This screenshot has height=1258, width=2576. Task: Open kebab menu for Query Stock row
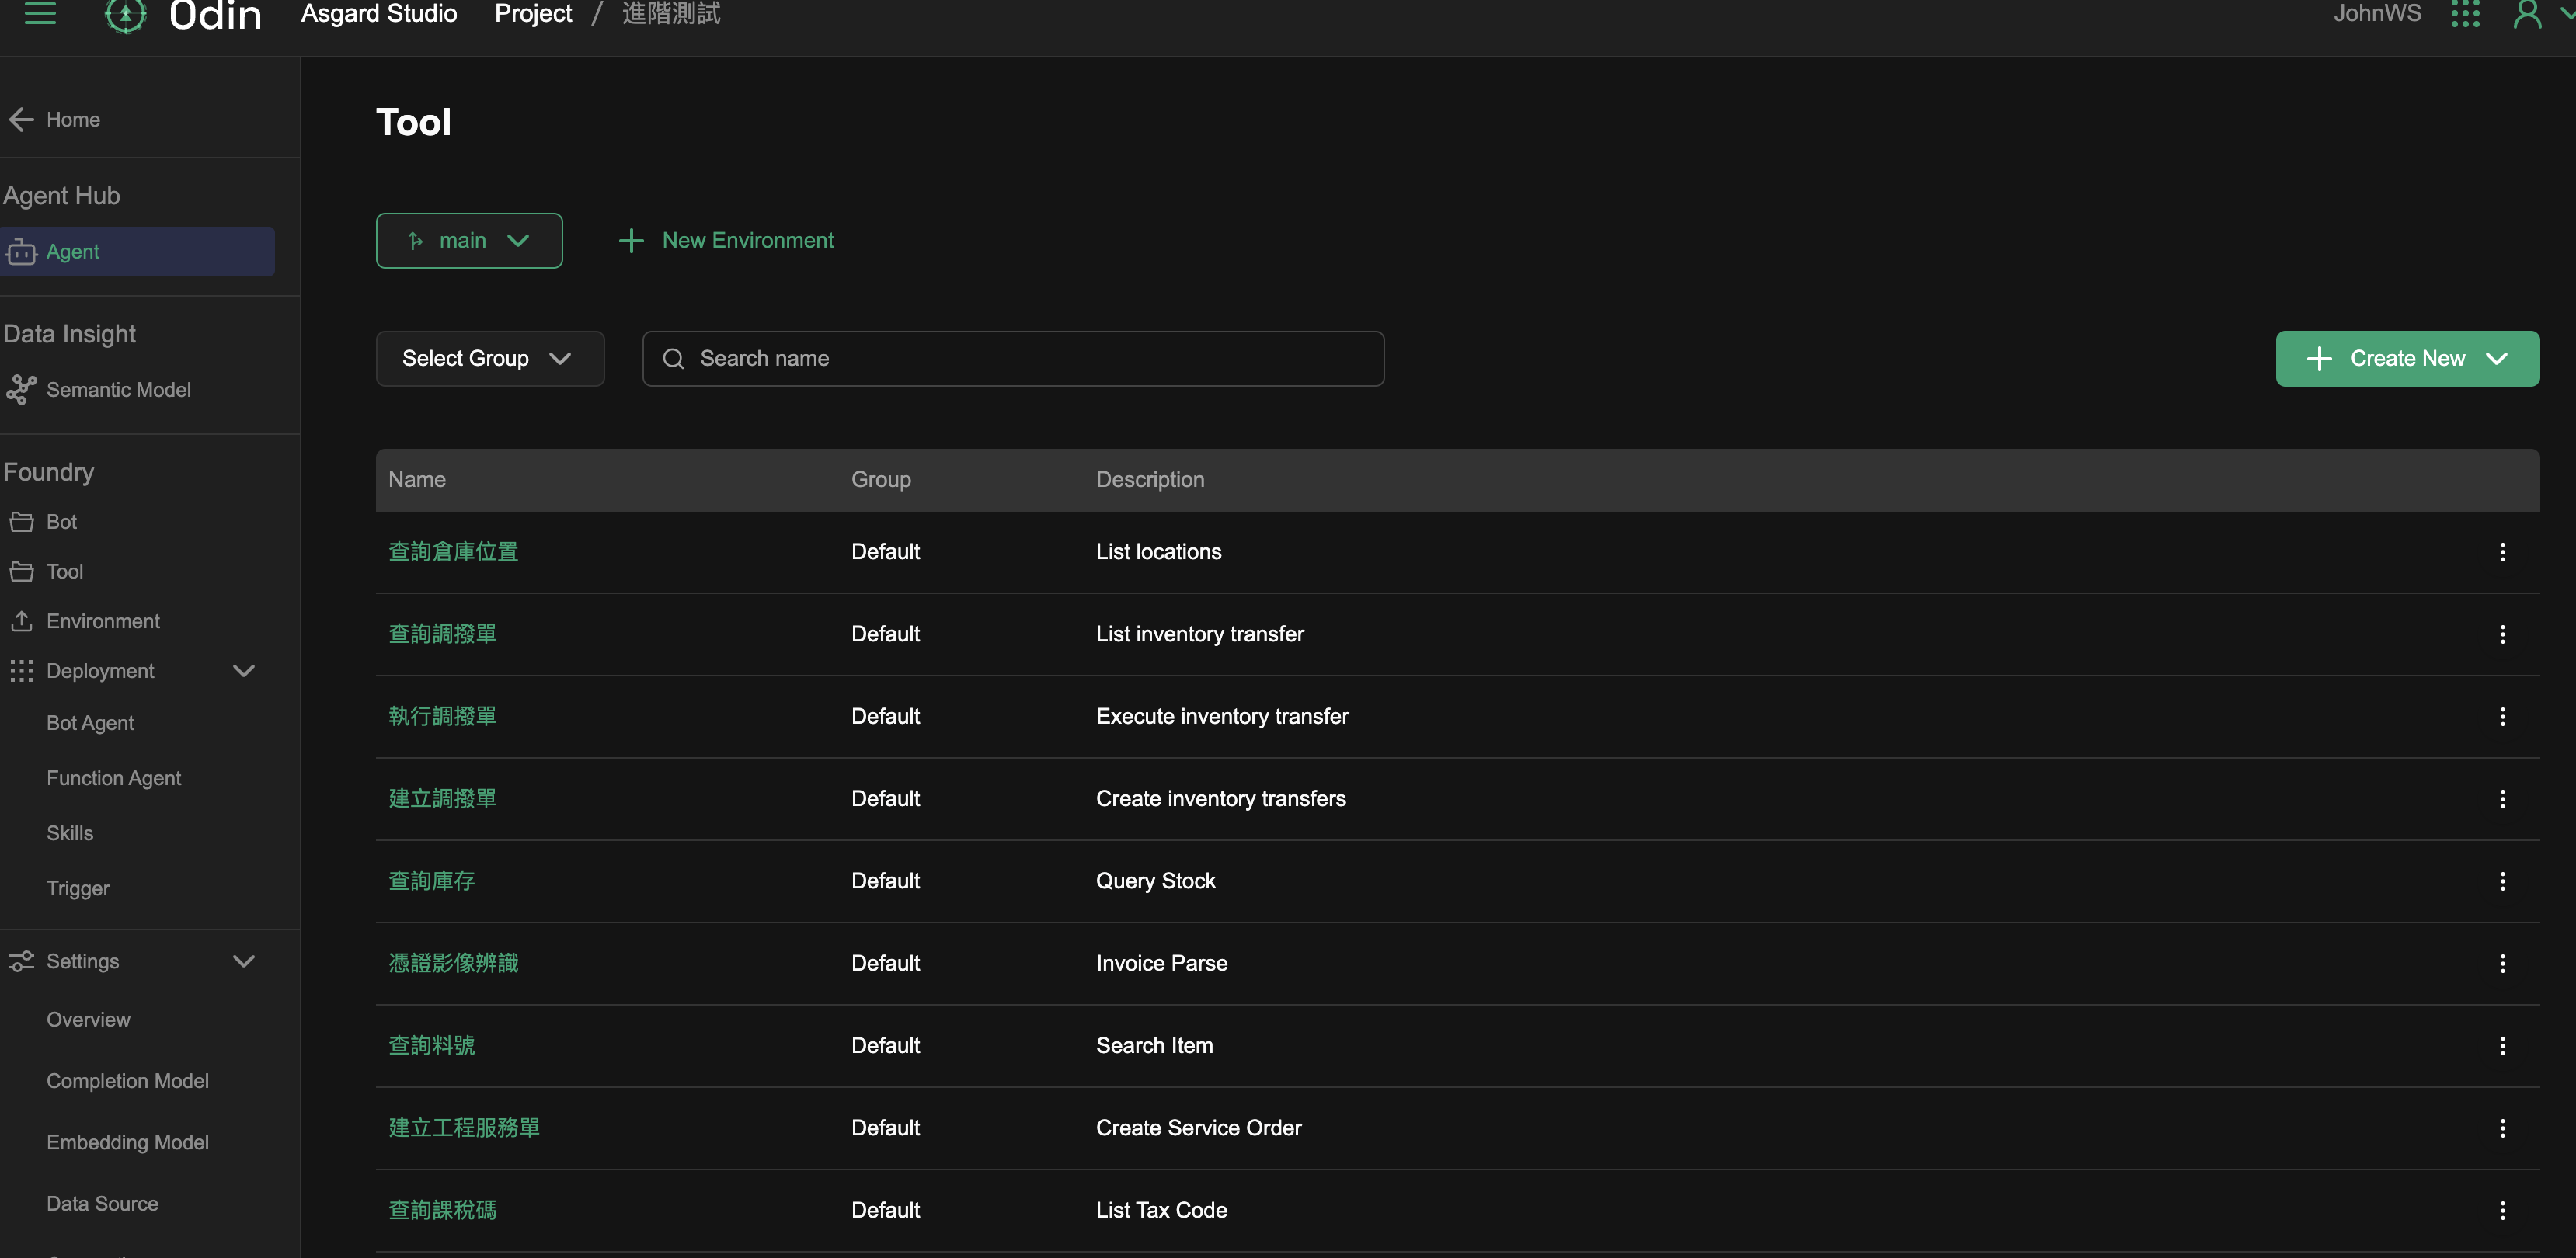(x=2502, y=881)
